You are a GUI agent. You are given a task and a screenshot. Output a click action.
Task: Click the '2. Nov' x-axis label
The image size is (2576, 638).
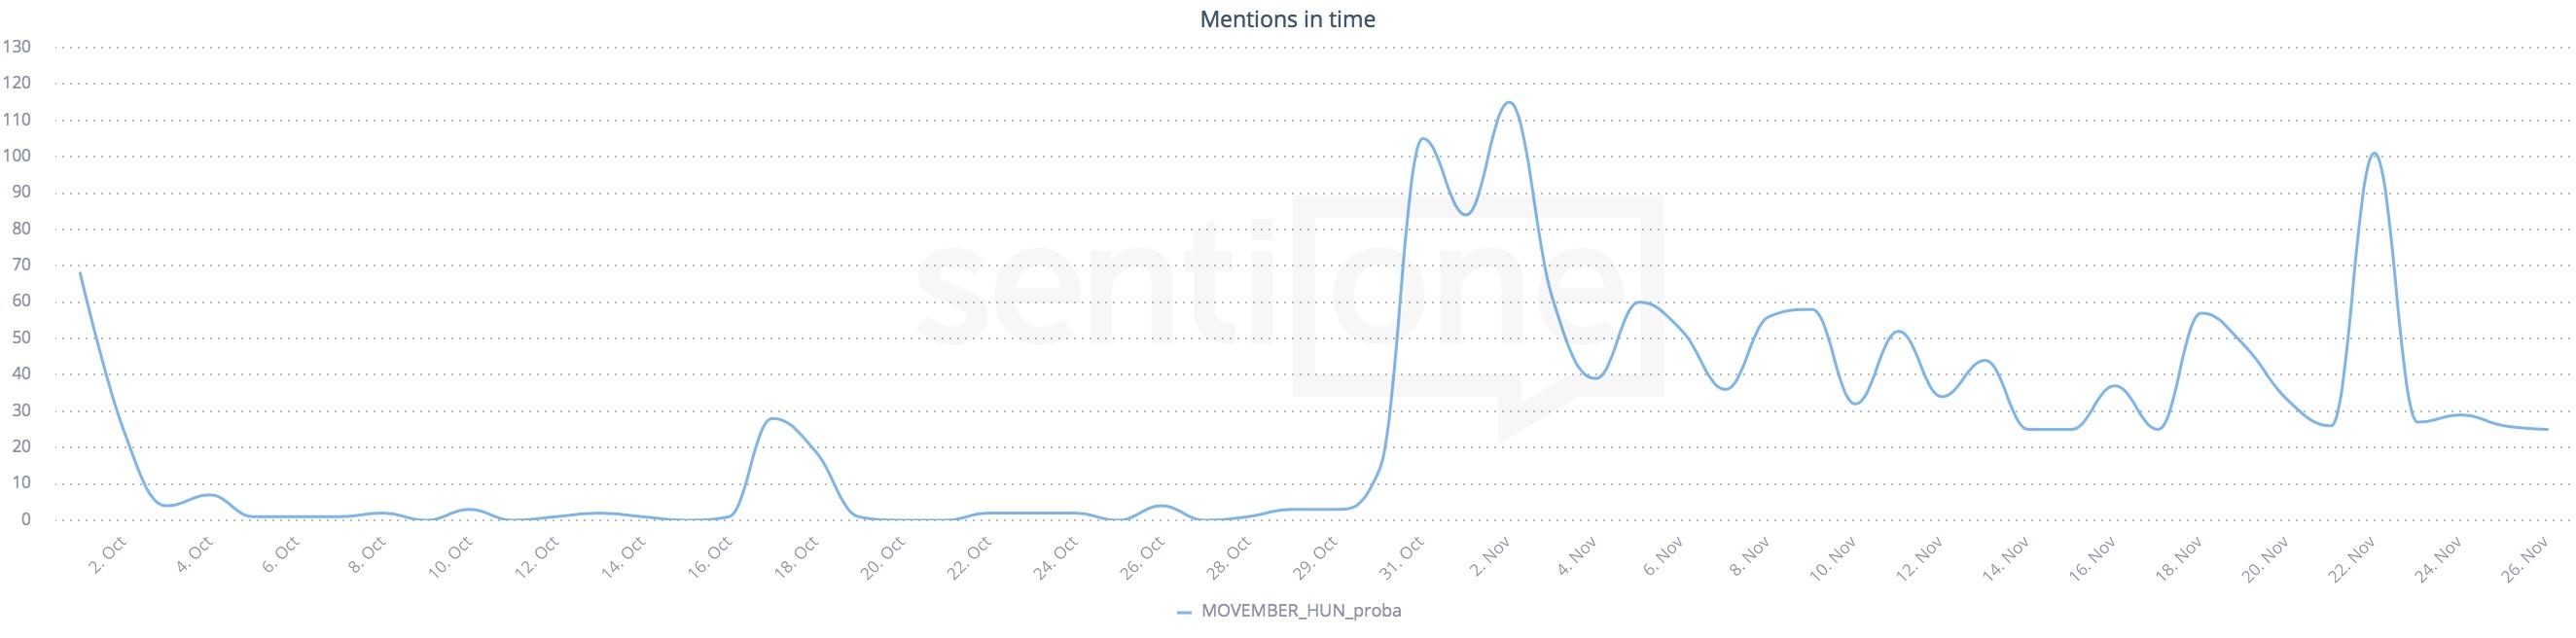1490,556
